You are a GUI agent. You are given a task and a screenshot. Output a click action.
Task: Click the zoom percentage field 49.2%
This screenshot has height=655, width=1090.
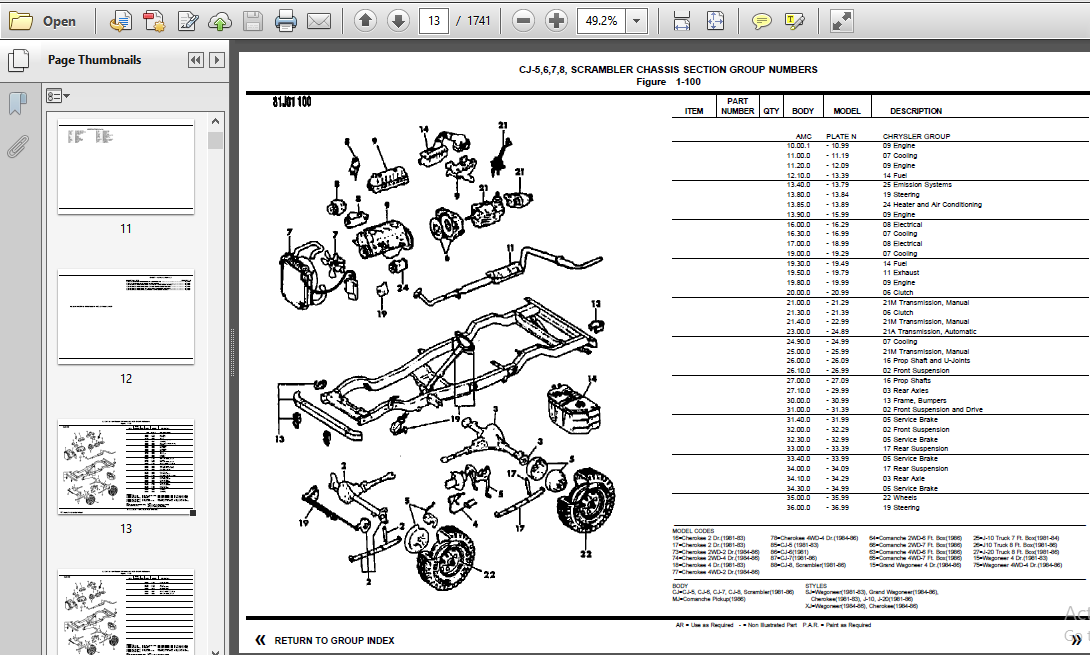click(601, 21)
